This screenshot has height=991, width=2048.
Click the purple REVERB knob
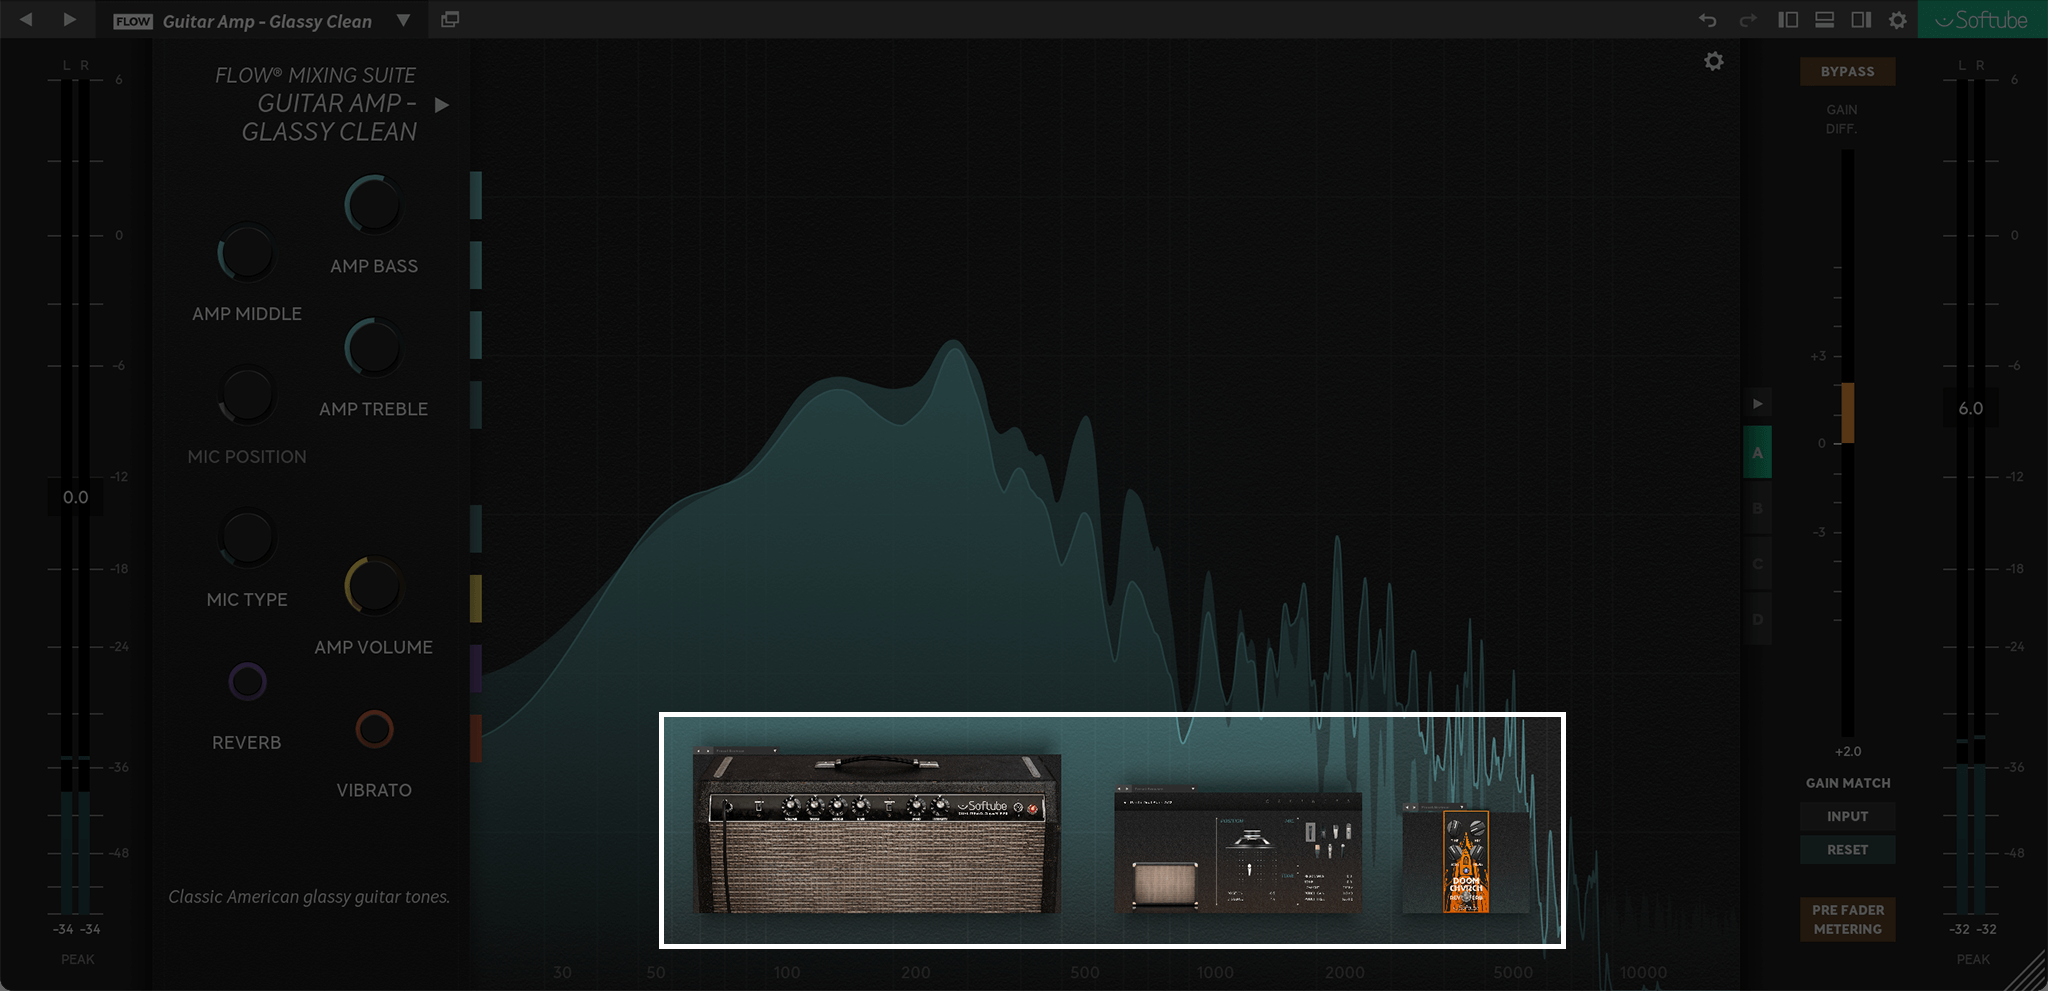(x=247, y=682)
